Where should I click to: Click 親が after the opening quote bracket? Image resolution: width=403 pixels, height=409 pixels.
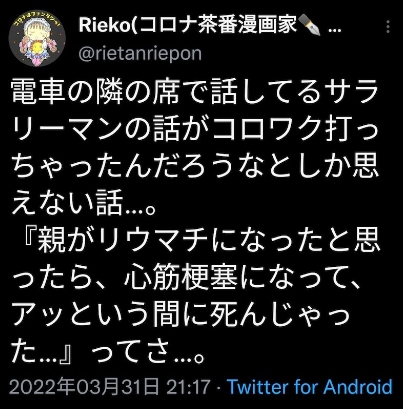65,241
